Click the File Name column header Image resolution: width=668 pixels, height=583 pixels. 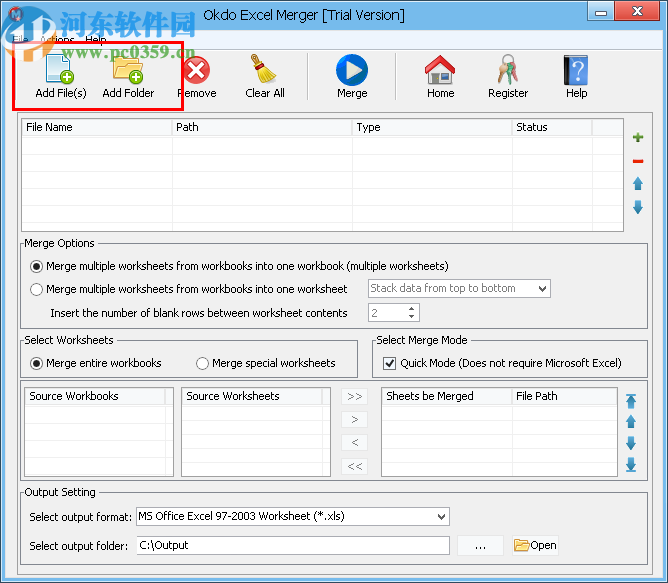click(x=97, y=127)
